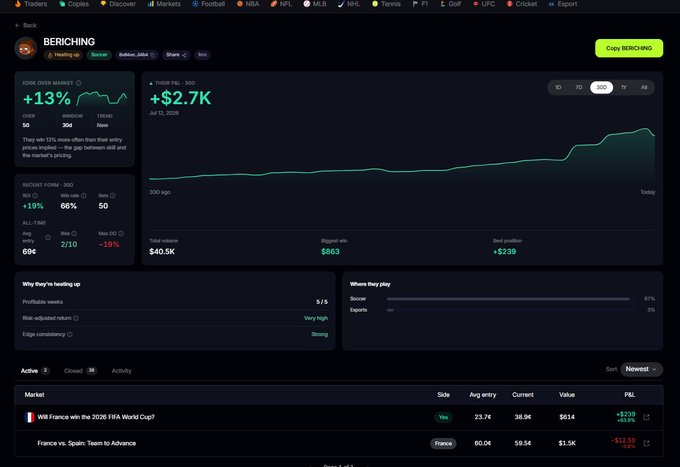Open the Golf category link
This screenshot has width=680, height=467.
click(451, 4)
